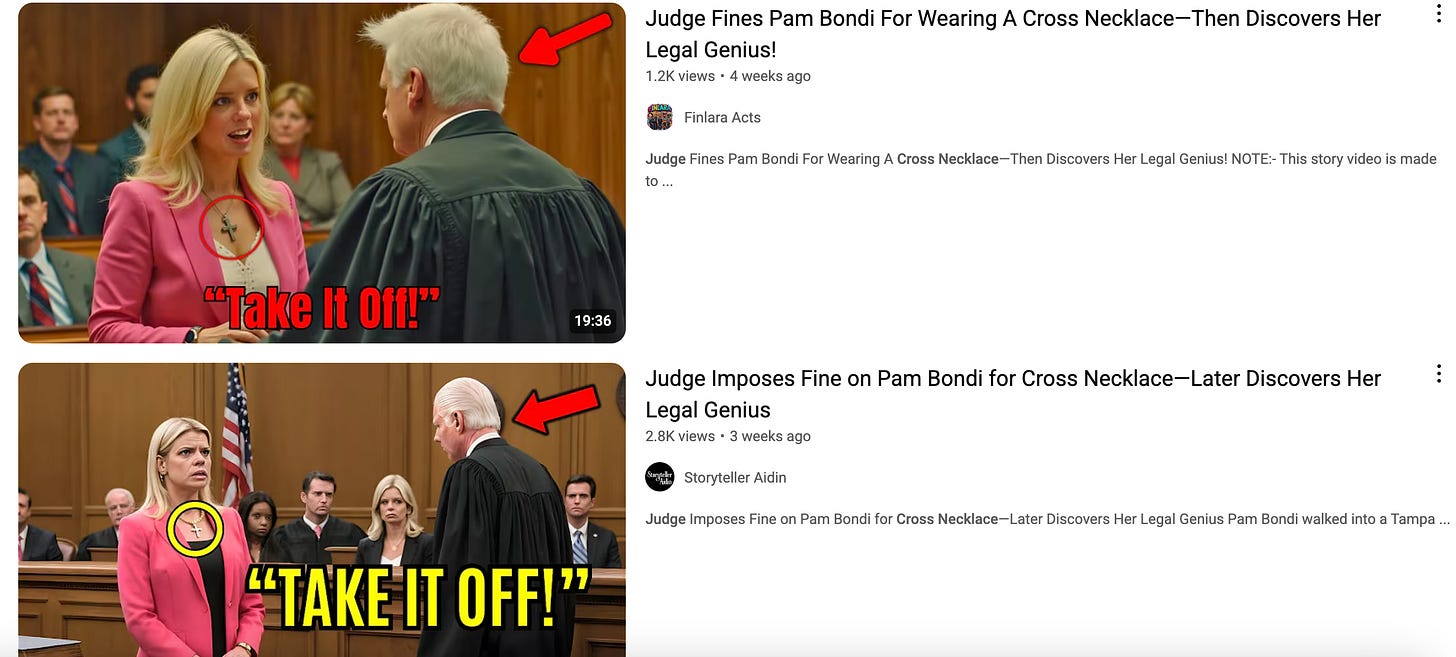The height and width of the screenshot is (657, 1456).
Task: Click the yellow-circled cross necklace in the second thumbnail
Action: point(195,528)
